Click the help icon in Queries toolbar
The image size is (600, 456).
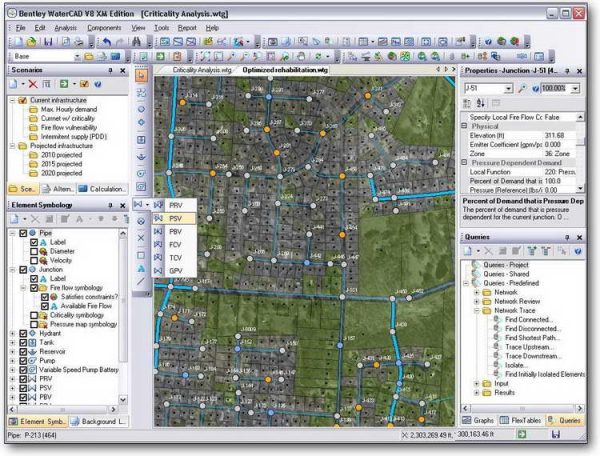coord(578,251)
